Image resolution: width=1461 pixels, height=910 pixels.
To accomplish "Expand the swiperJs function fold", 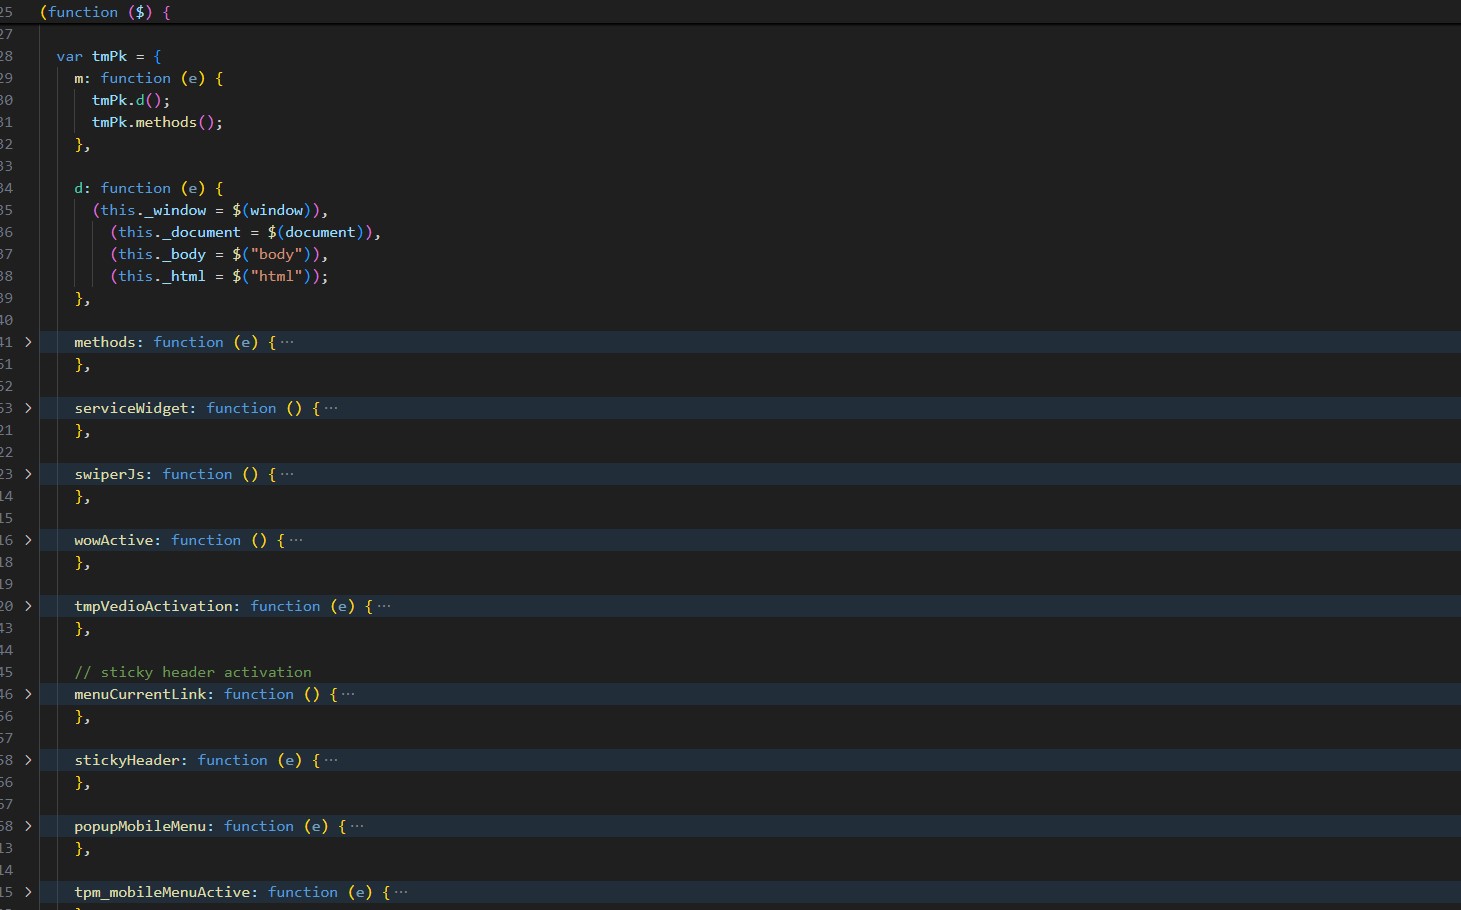I will coord(28,474).
